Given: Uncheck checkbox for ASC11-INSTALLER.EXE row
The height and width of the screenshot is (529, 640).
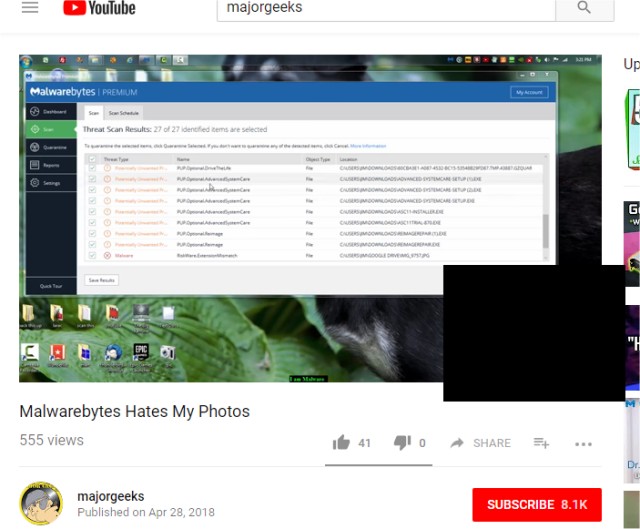Looking at the screenshot, I should (92, 212).
